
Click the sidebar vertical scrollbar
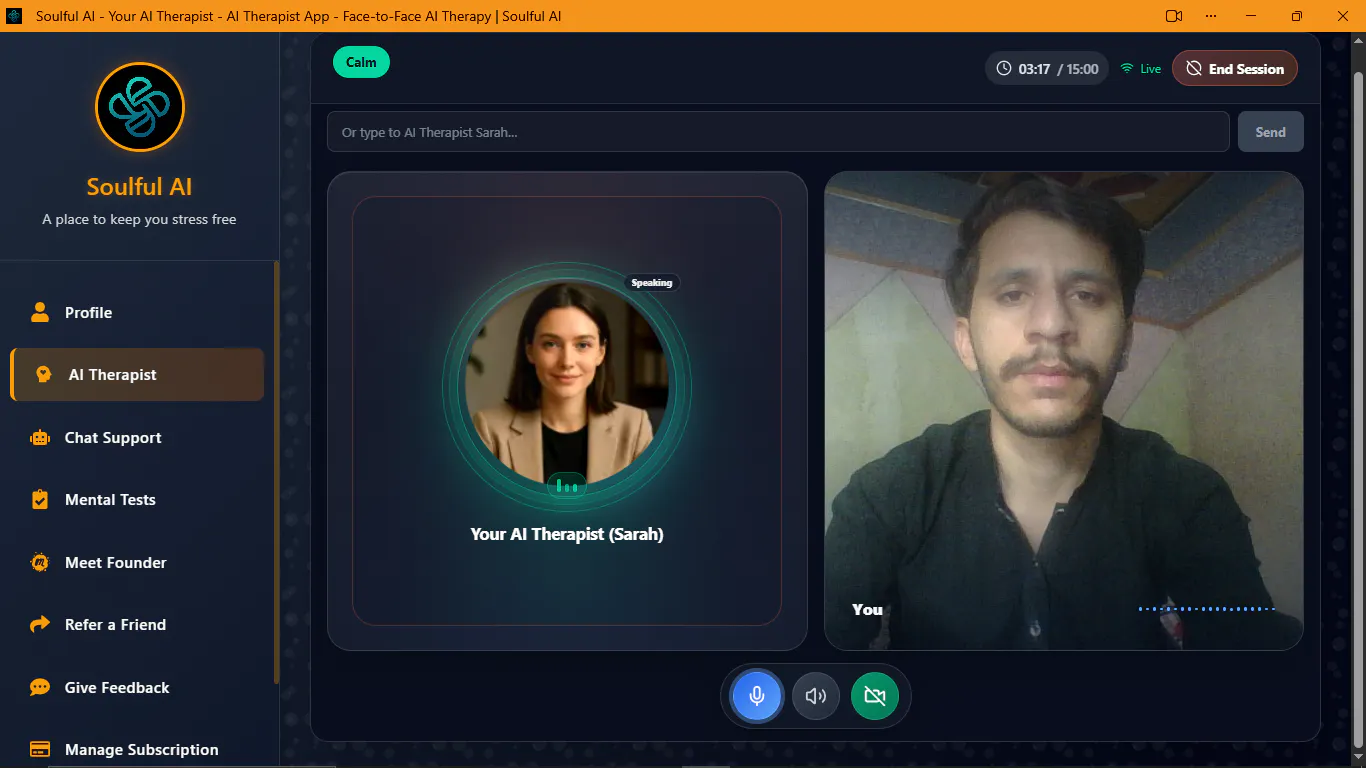pyautogui.click(x=277, y=470)
